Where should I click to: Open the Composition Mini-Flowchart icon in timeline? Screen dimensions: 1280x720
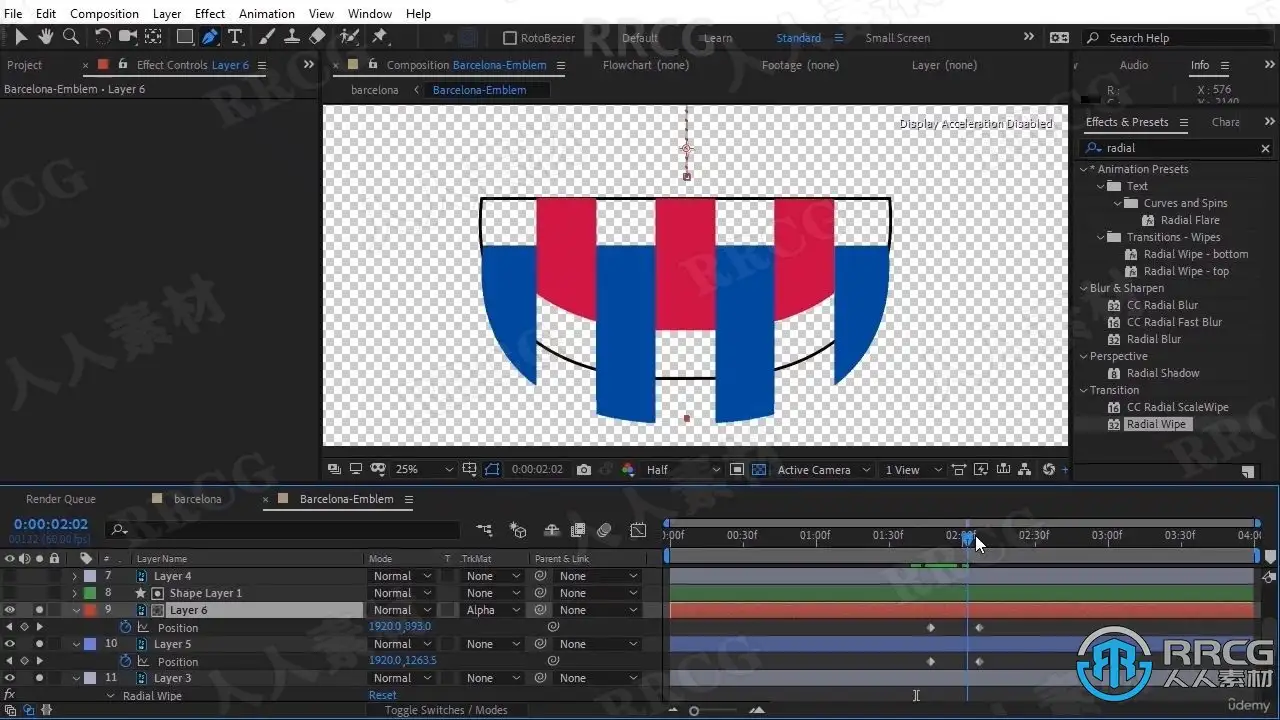[485, 530]
